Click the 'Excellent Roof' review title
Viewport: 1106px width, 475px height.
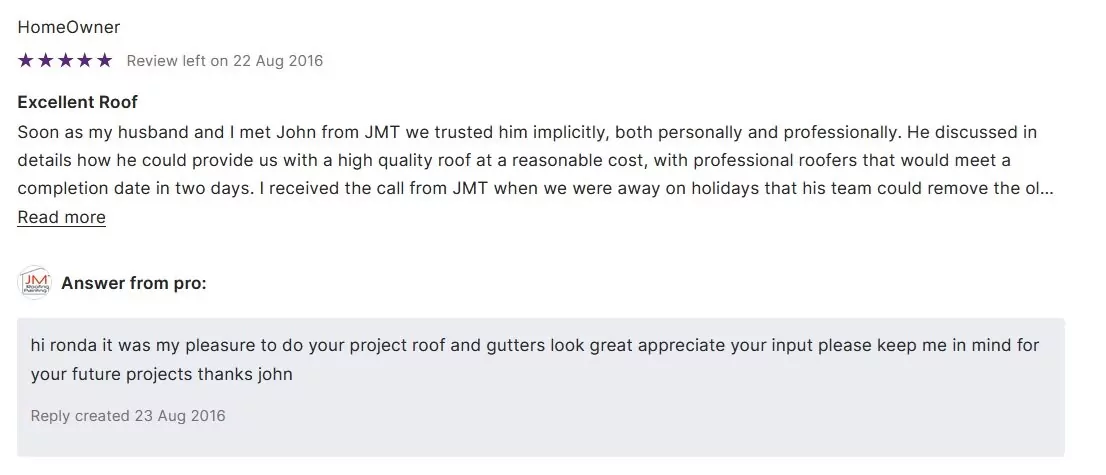point(78,102)
